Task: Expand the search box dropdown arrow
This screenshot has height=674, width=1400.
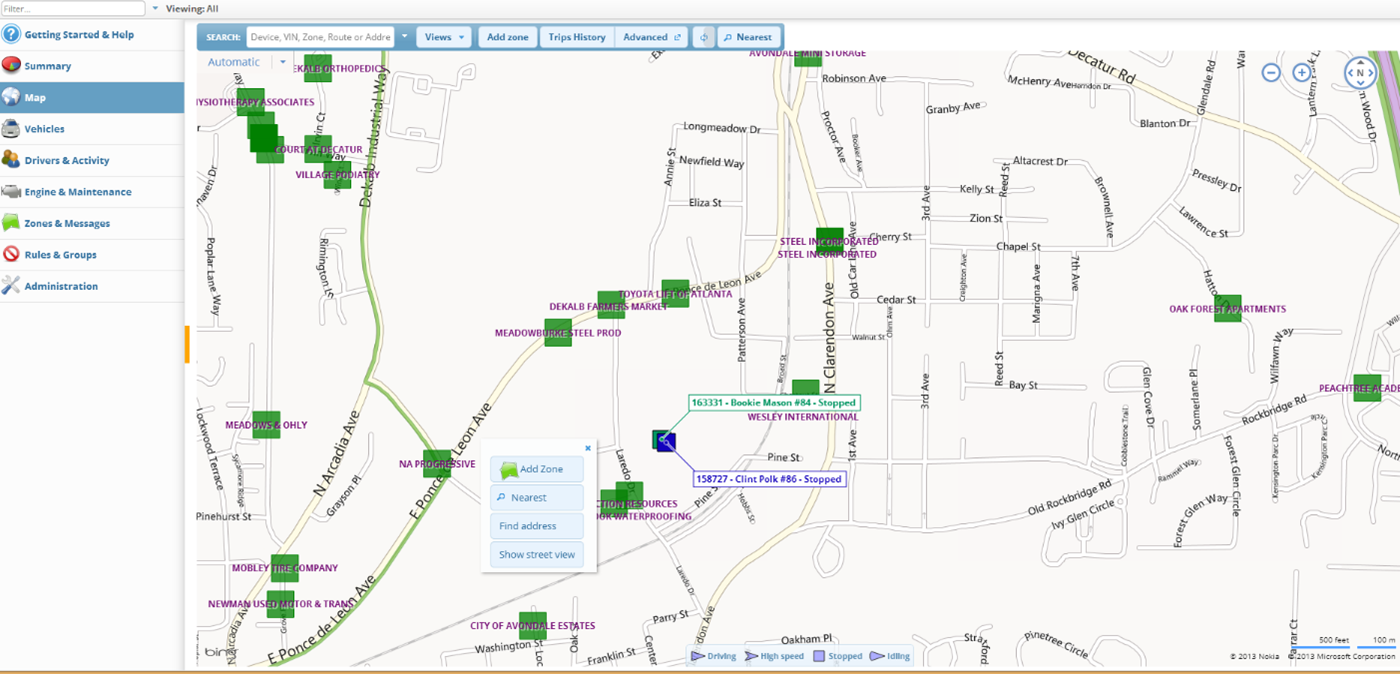Action: pyautogui.click(x=404, y=37)
